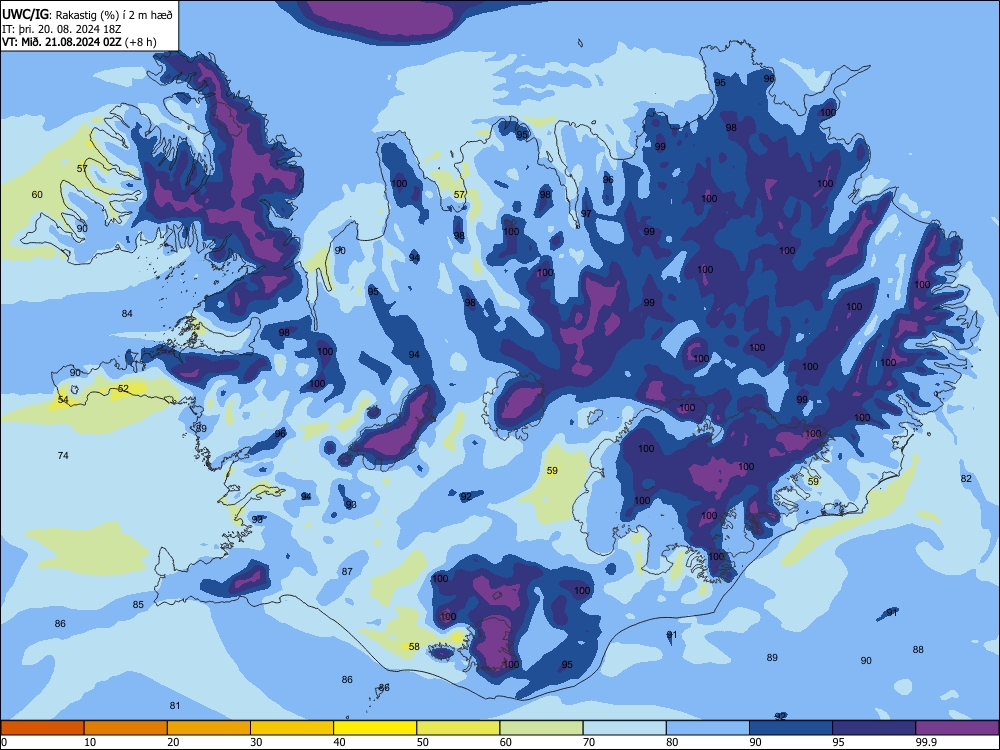Click the 'VT: Mið. 21.08.2024 02Z' line
1000x750 pixels.
coord(63,42)
